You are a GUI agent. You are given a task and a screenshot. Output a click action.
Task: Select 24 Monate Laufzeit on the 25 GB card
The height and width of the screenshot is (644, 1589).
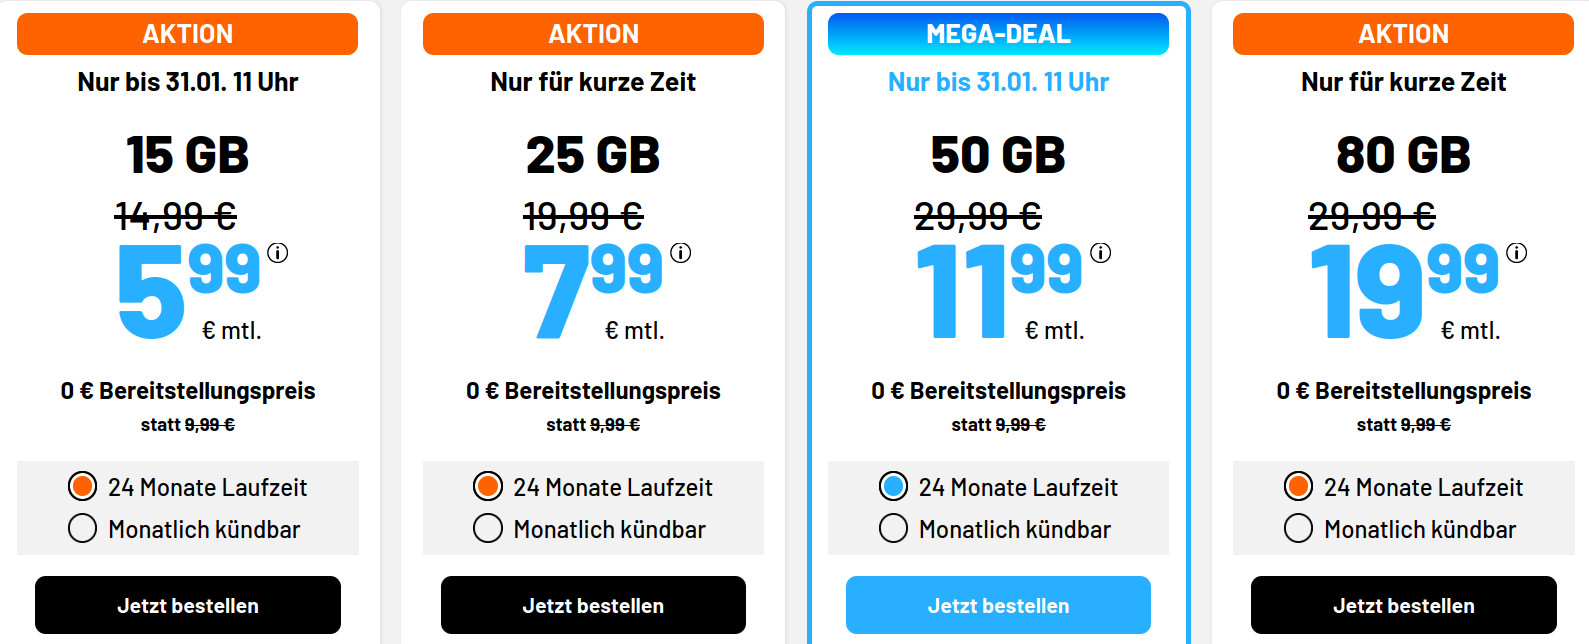(x=488, y=487)
